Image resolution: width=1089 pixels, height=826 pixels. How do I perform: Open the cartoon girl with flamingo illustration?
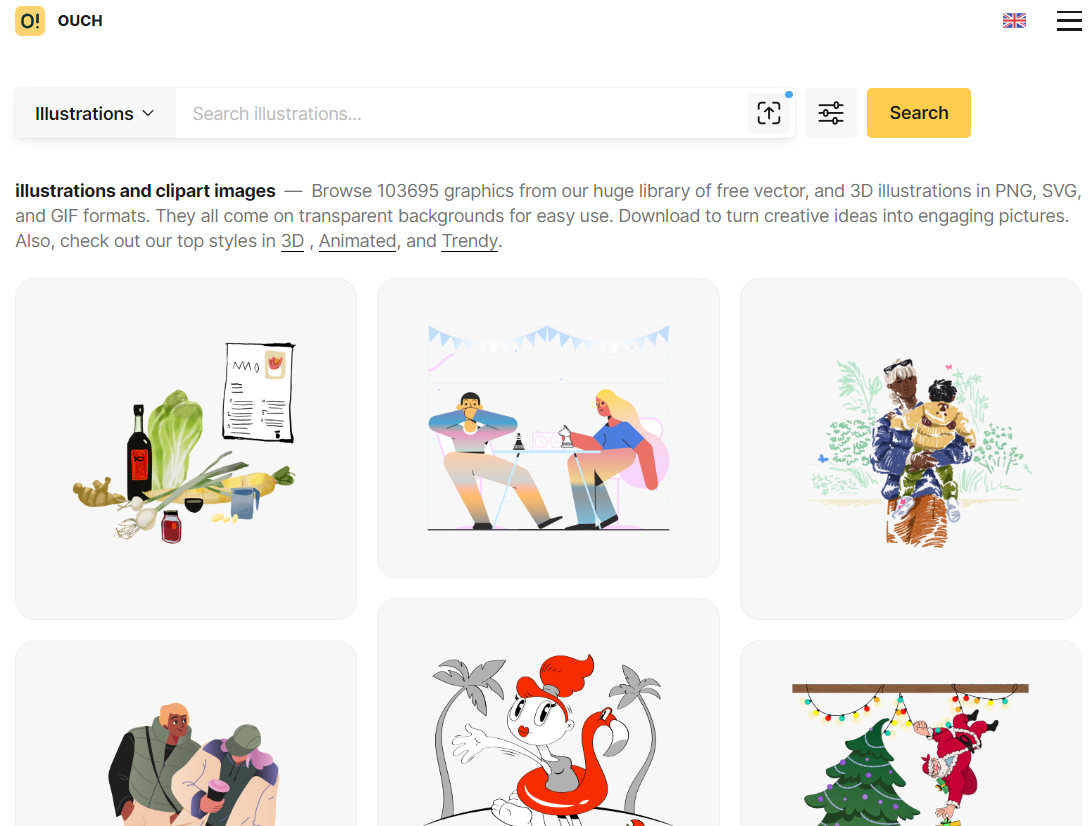pos(548,713)
